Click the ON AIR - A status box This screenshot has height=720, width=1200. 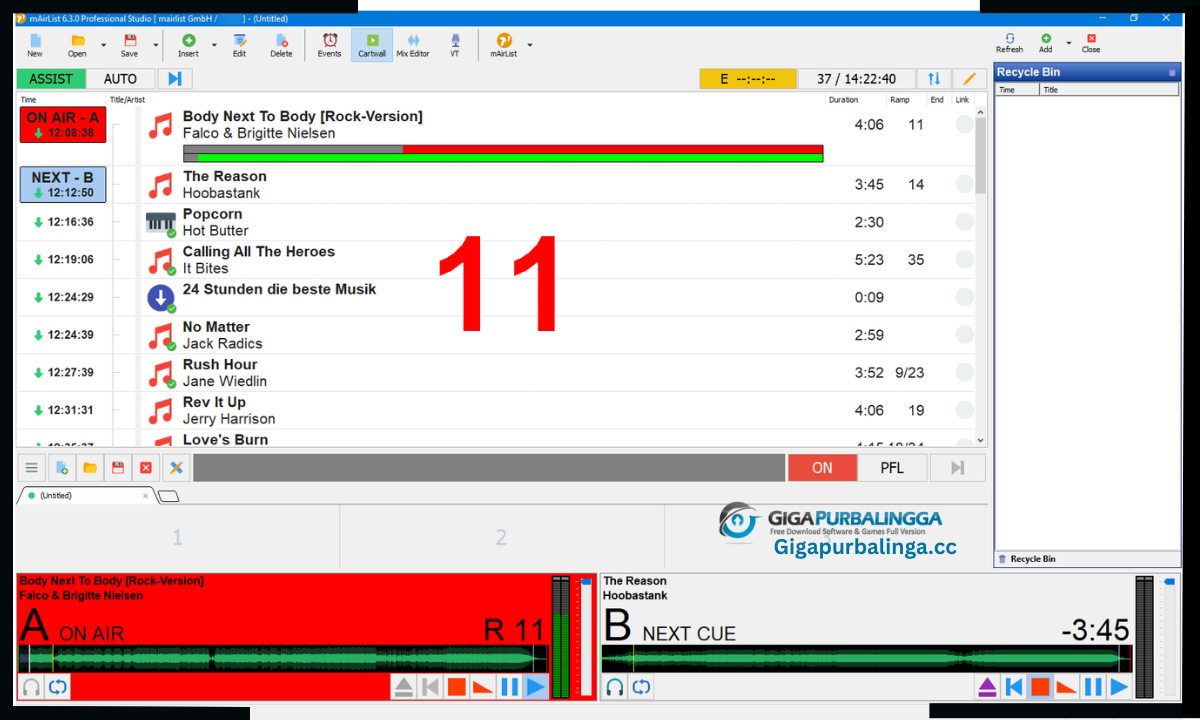tap(62, 125)
